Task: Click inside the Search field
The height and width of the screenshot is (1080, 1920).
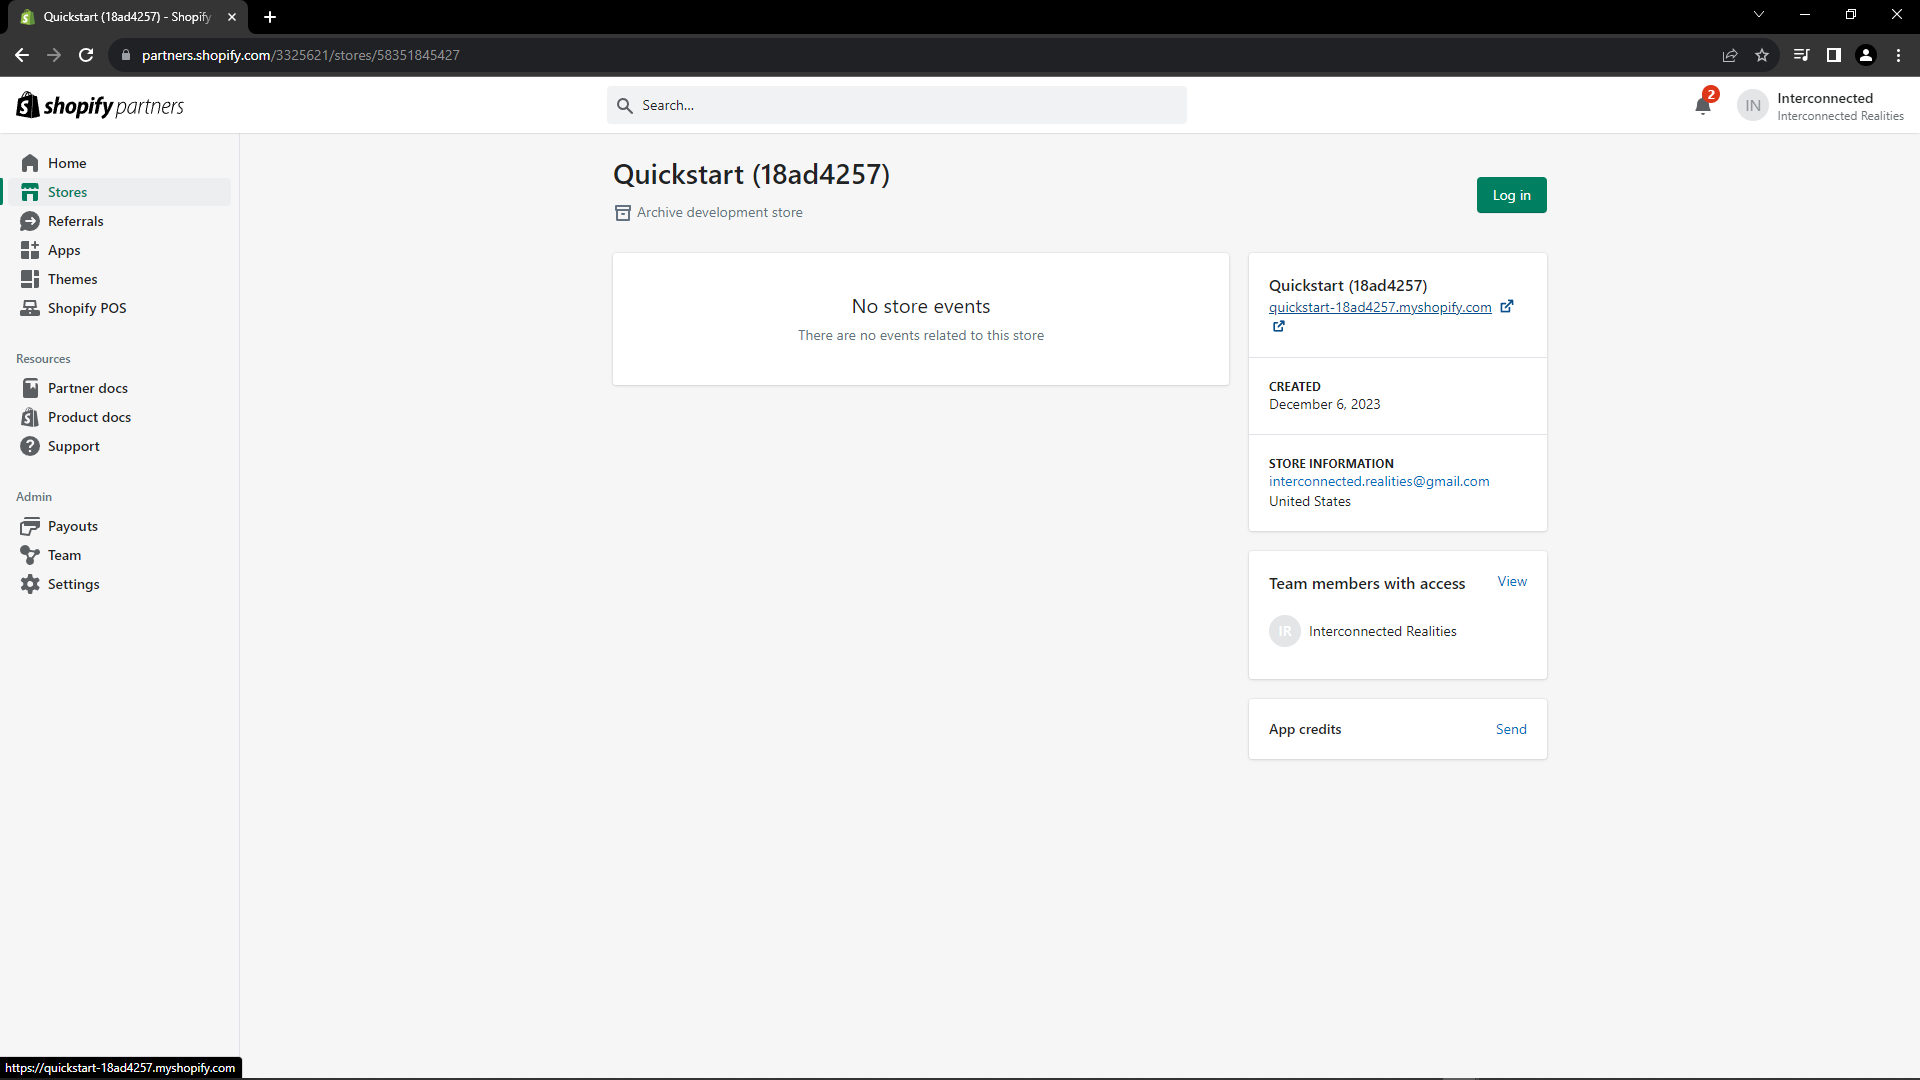Action: pos(897,105)
